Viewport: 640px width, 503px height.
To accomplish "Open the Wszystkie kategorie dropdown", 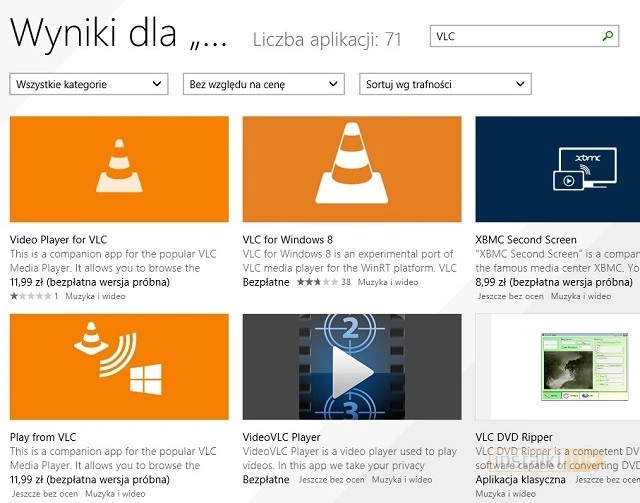I will 89,84.
